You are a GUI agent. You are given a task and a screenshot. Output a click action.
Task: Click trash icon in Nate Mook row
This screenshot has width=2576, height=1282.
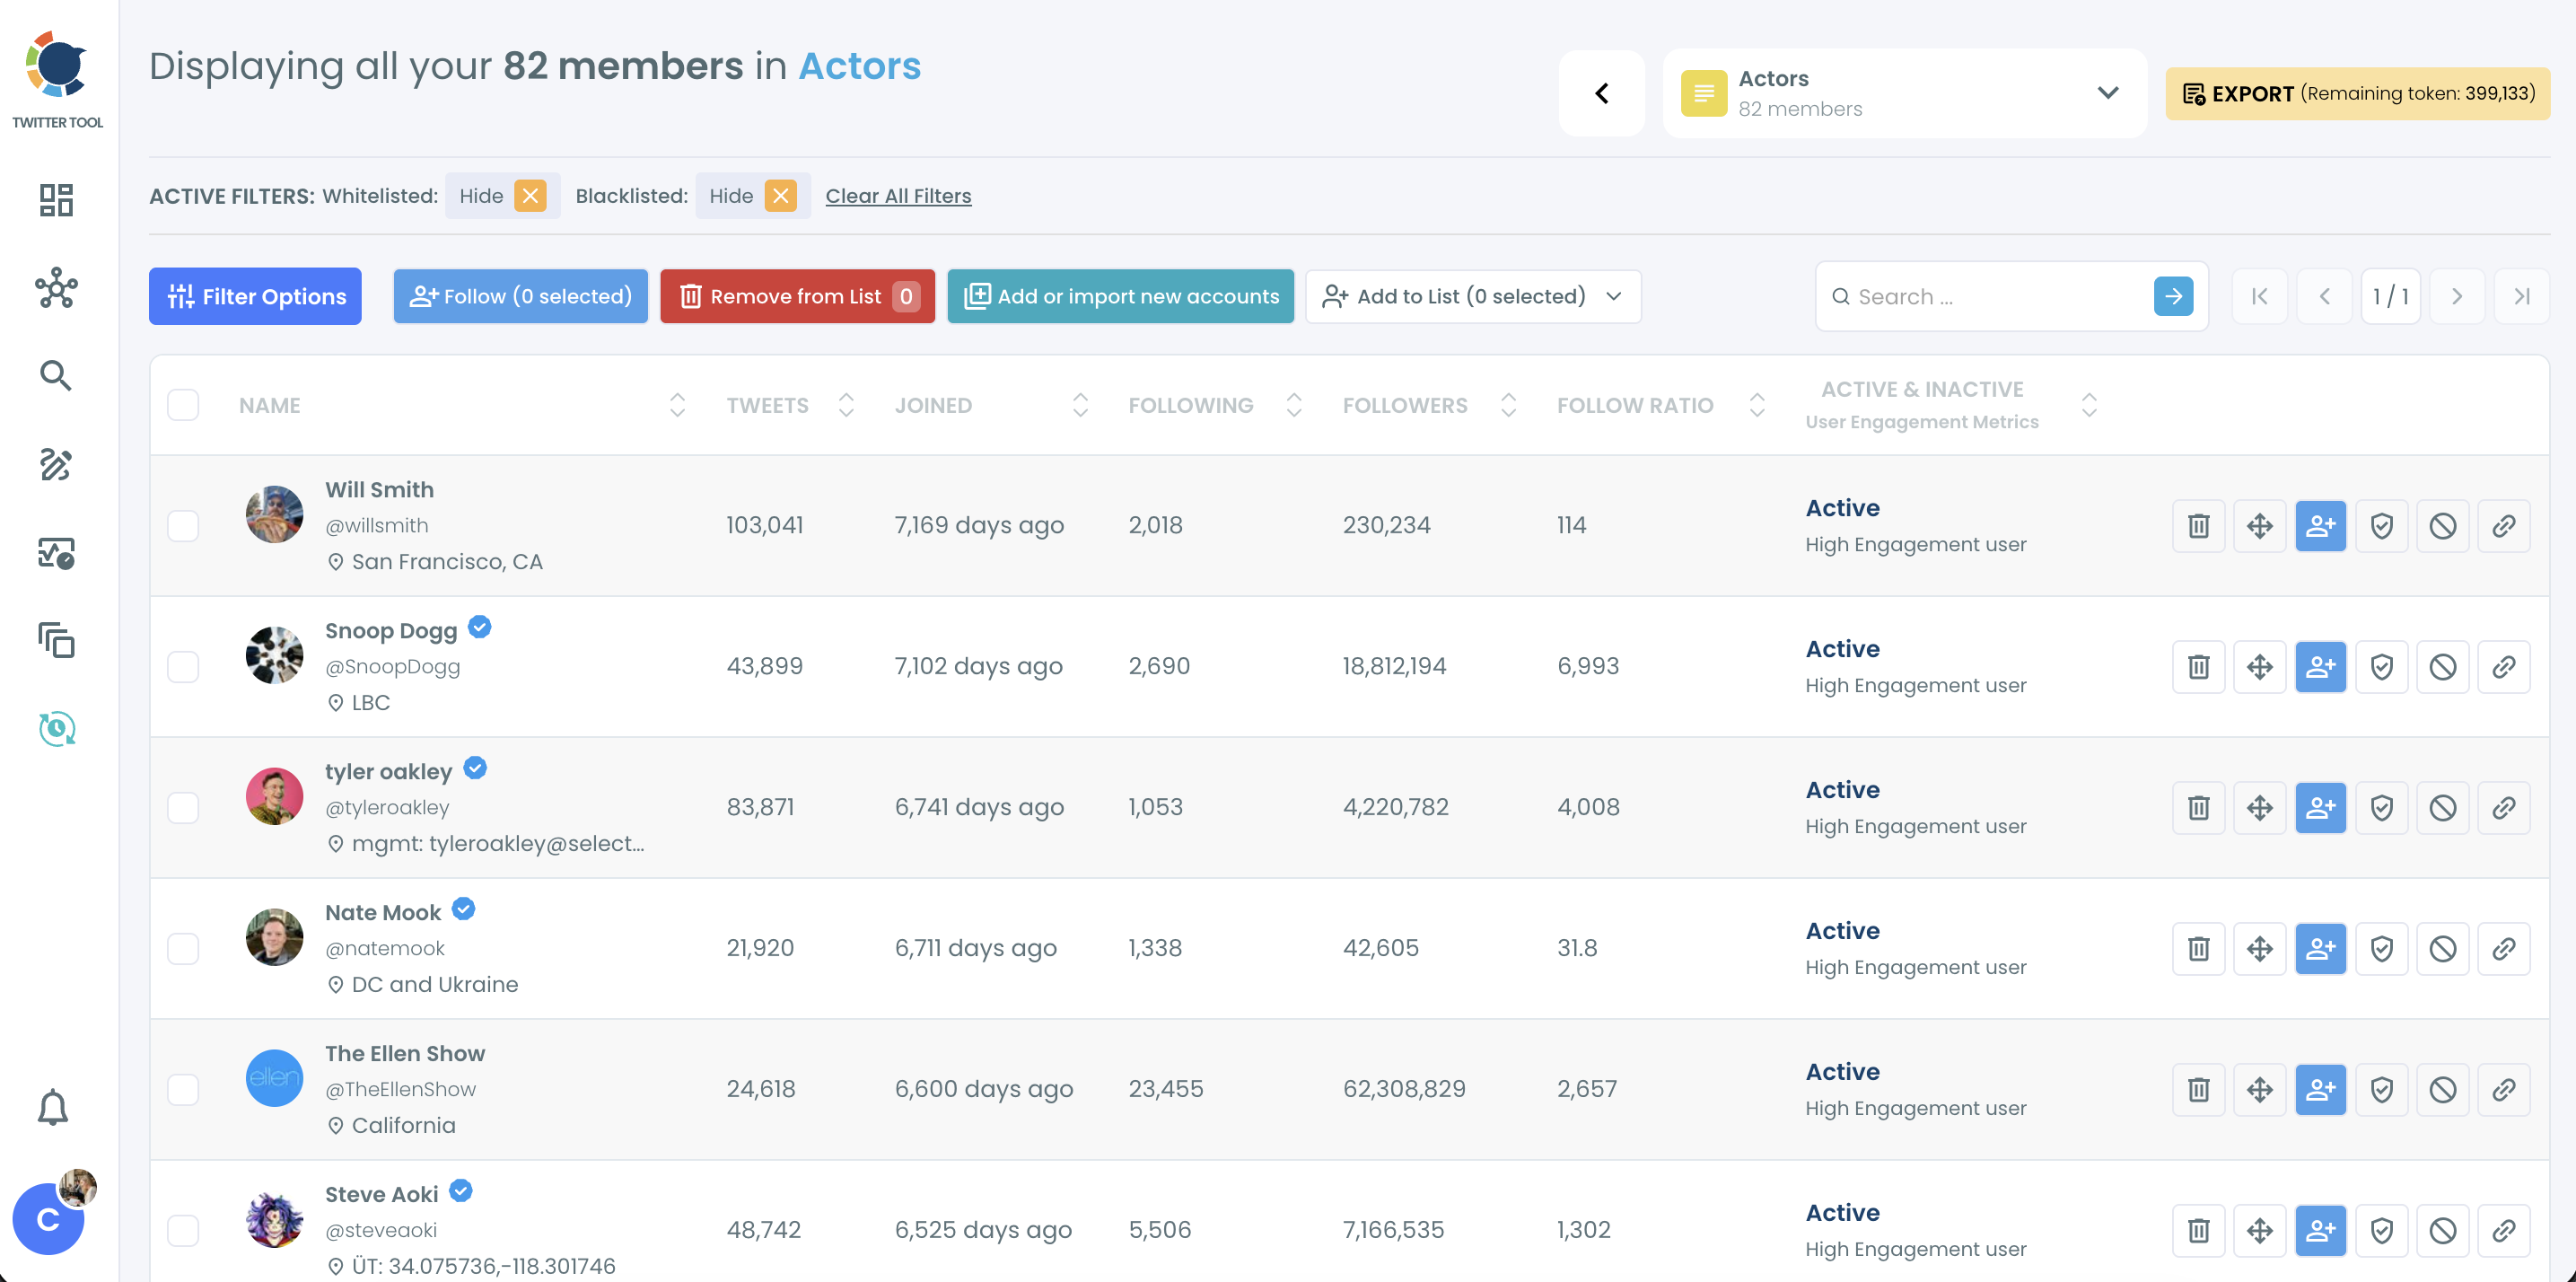tap(2198, 949)
